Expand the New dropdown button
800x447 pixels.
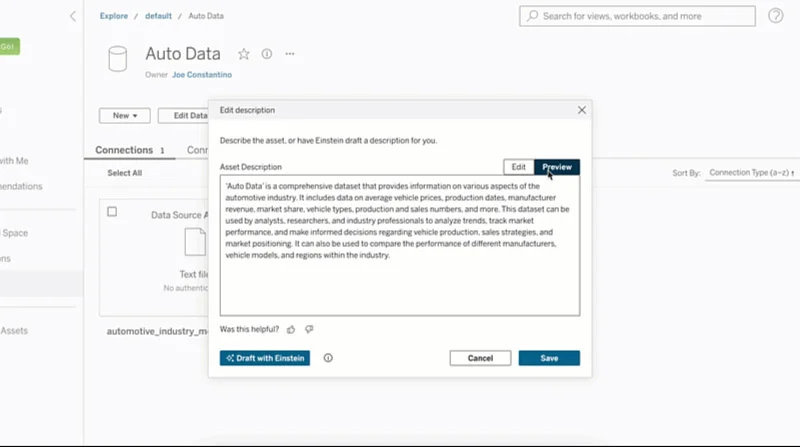[124, 116]
